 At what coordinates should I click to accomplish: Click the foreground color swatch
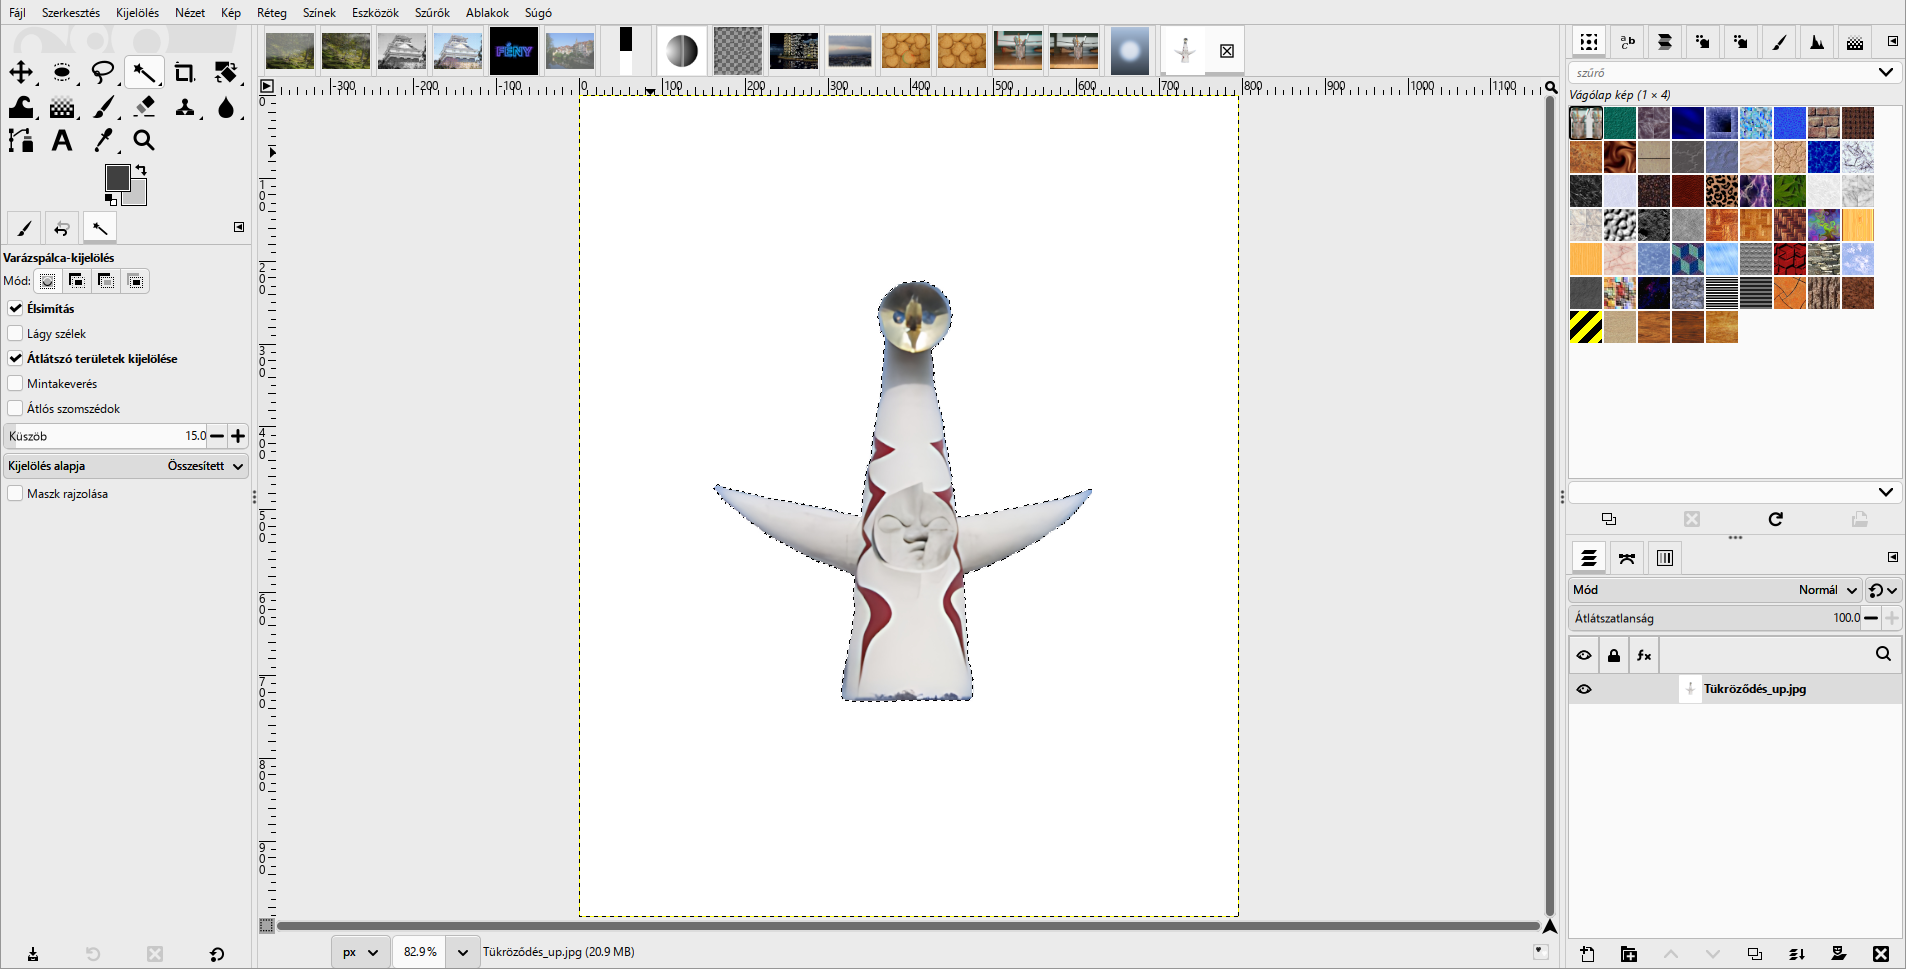pyautogui.click(x=117, y=178)
